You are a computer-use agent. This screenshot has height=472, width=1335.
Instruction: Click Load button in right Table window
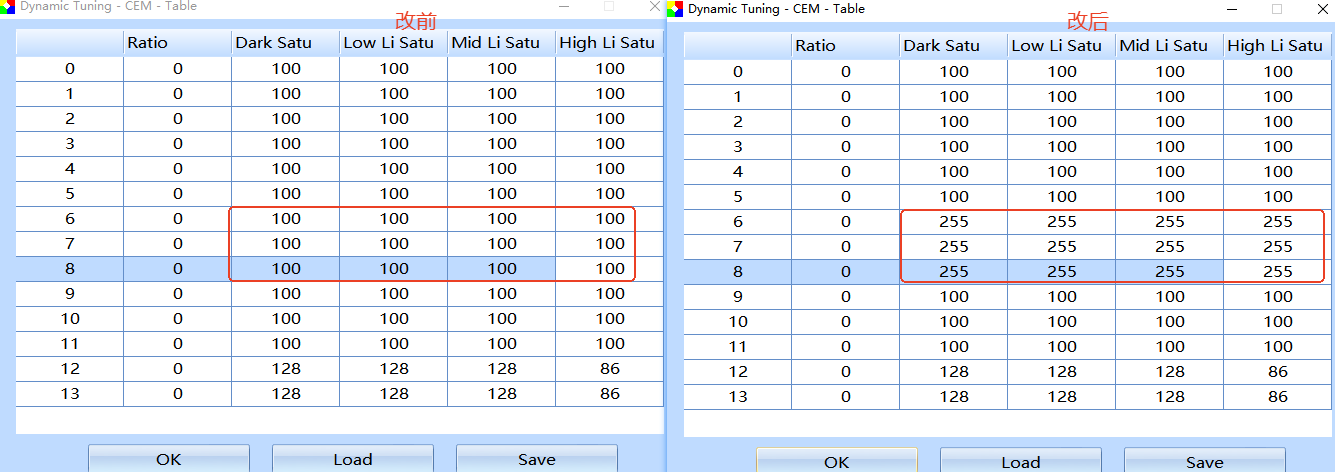(1021, 461)
